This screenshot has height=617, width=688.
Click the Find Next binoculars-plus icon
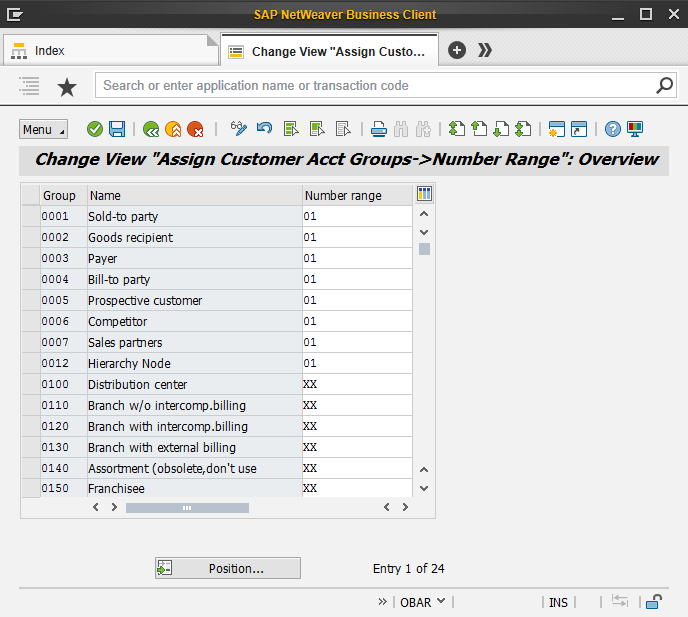(423, 129)
